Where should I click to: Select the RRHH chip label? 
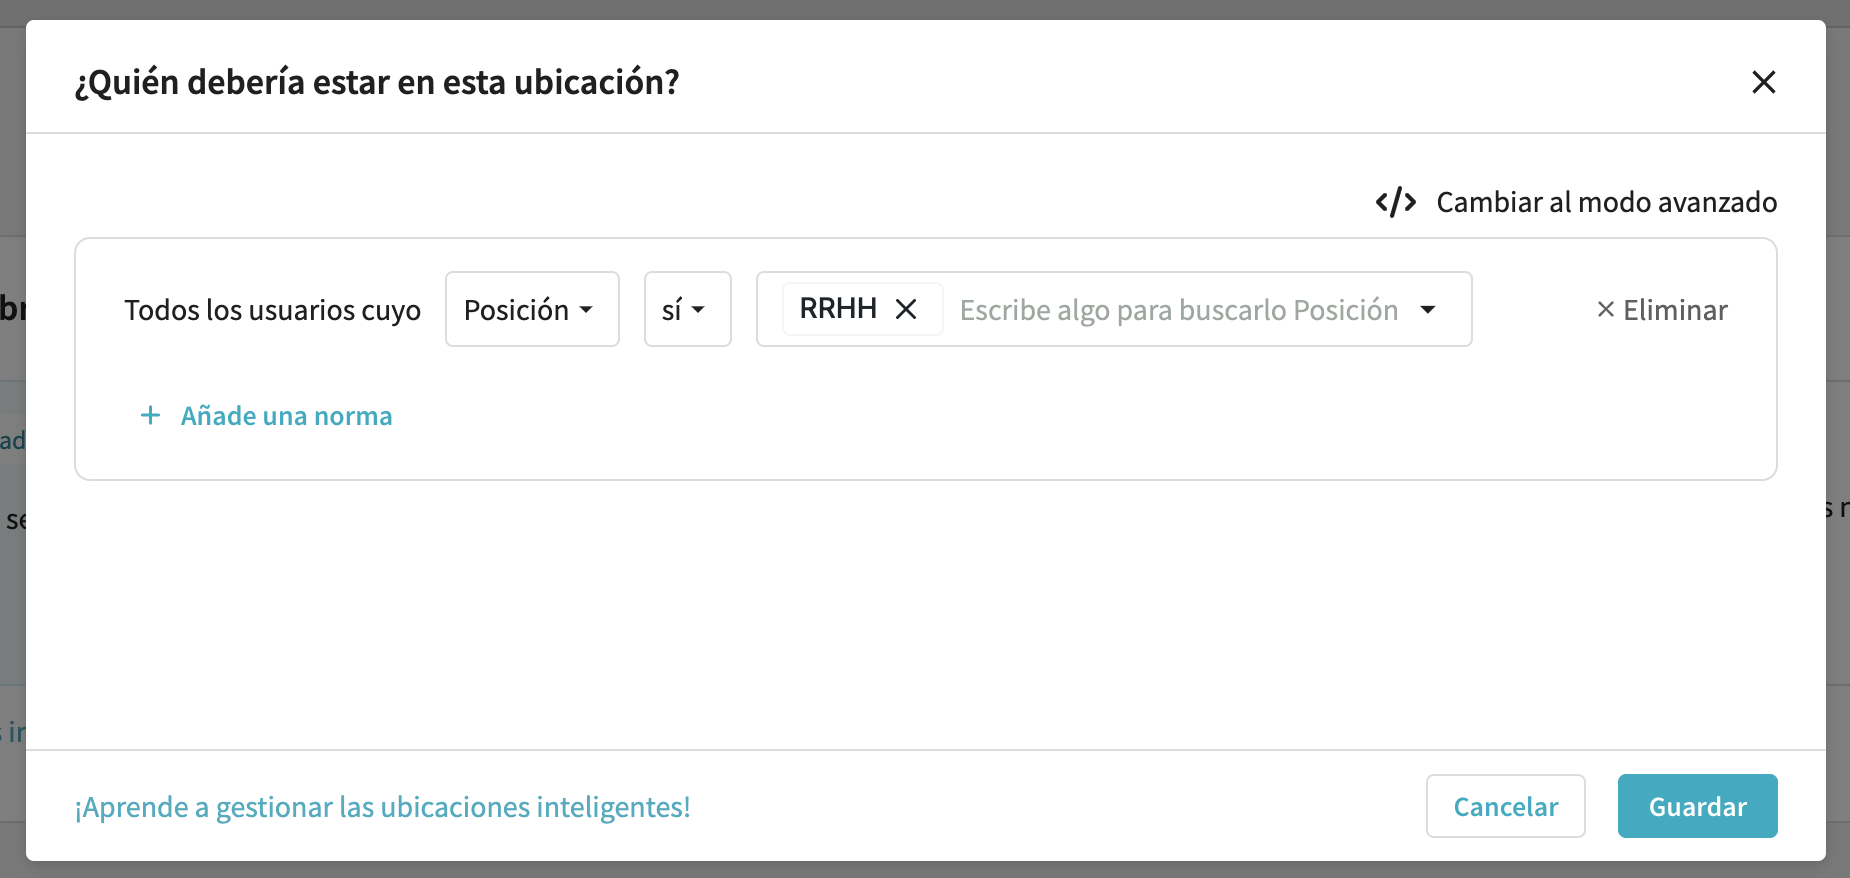coord(838,308)
